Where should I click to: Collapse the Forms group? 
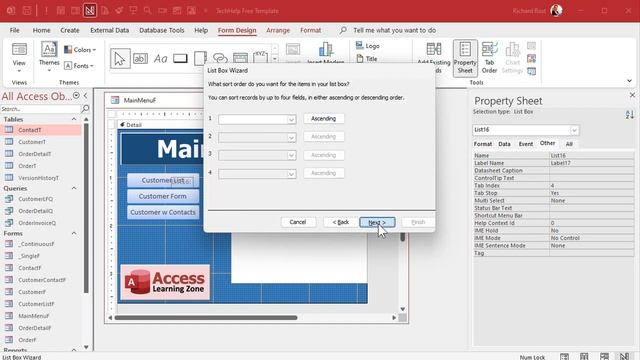(x=74, y=233)
